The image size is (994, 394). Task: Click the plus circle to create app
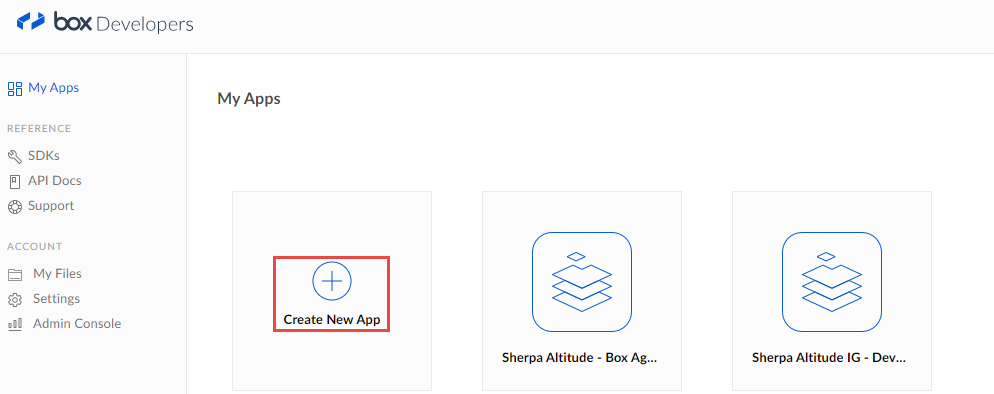click(x=332, y=281)
